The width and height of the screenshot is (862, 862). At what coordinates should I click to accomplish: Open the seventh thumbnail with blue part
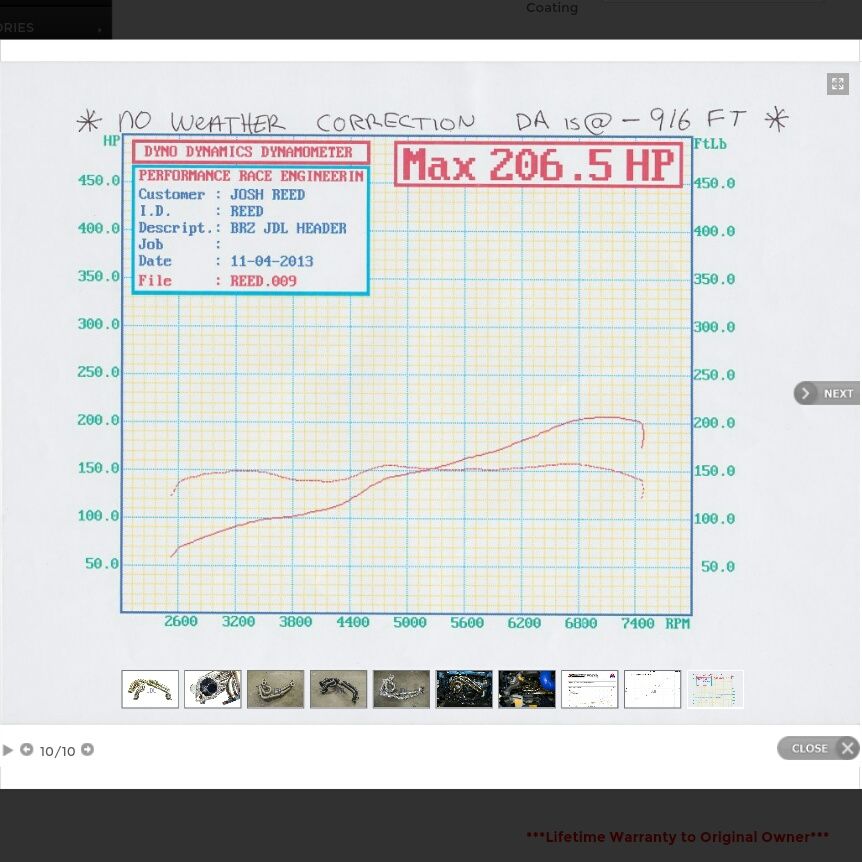(x=527, y=689)
